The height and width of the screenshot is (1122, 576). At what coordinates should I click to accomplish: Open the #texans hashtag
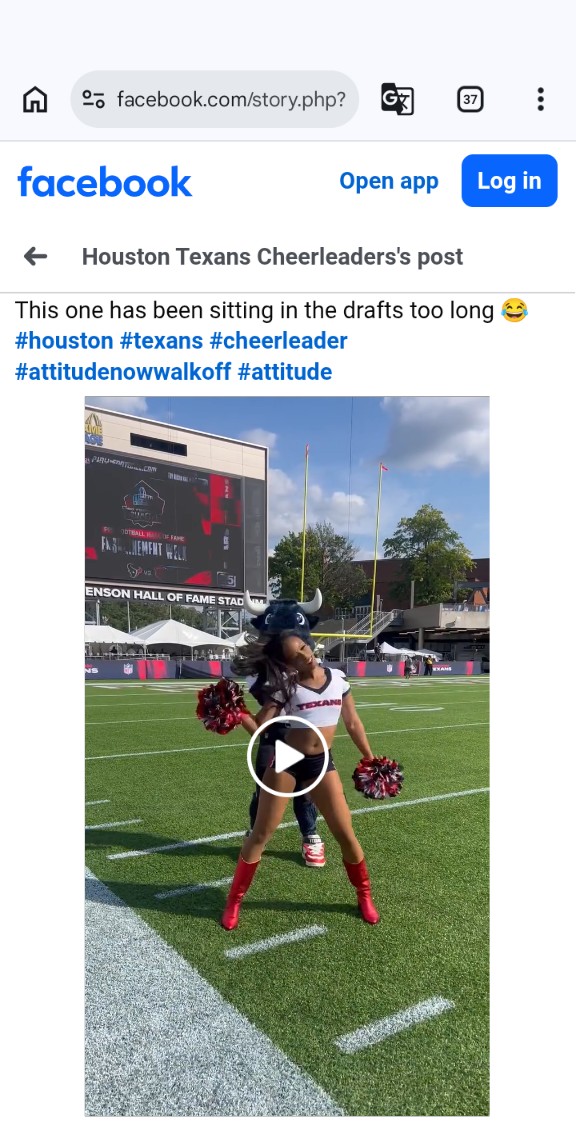(161, 341)
